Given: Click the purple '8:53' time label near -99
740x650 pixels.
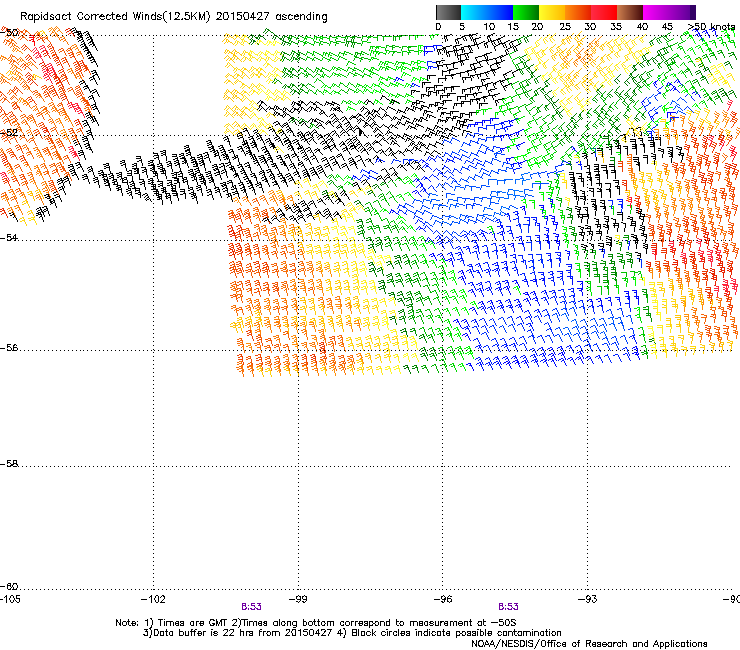Looking at the screenshot, I should tap(251, 607).
